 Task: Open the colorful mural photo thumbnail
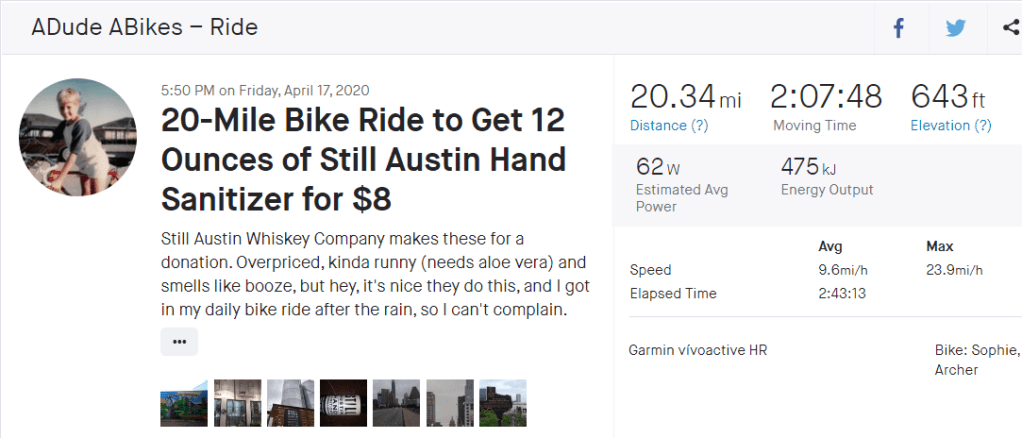[x=184, y=403]
